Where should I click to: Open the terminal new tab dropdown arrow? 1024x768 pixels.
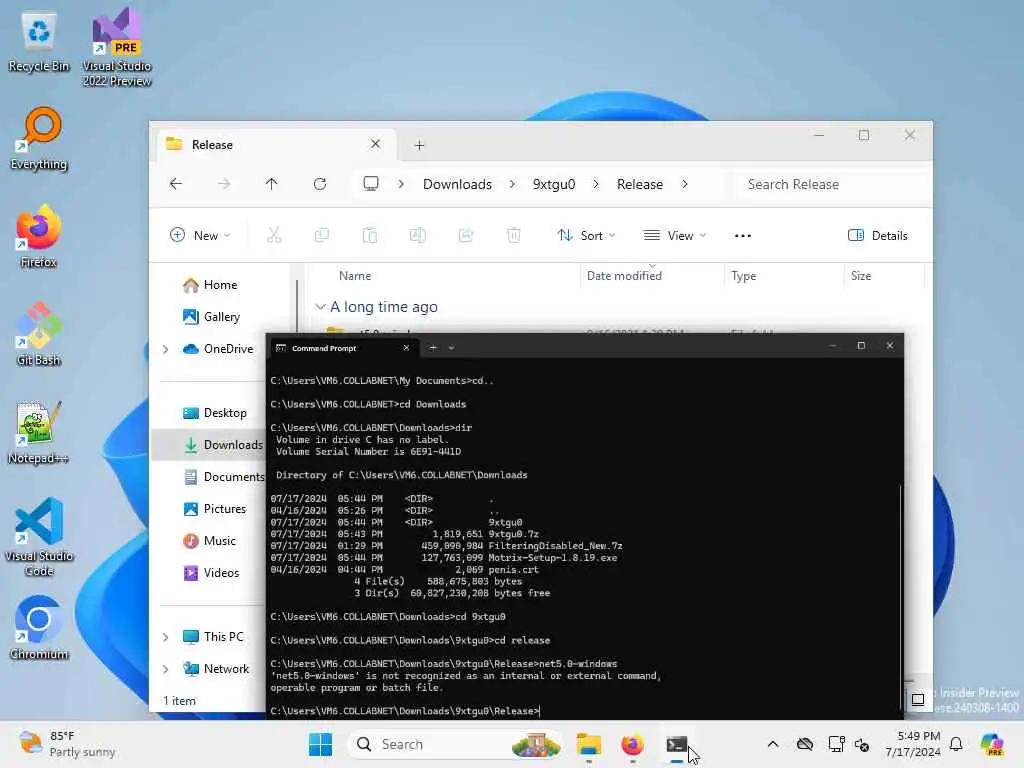451,348
